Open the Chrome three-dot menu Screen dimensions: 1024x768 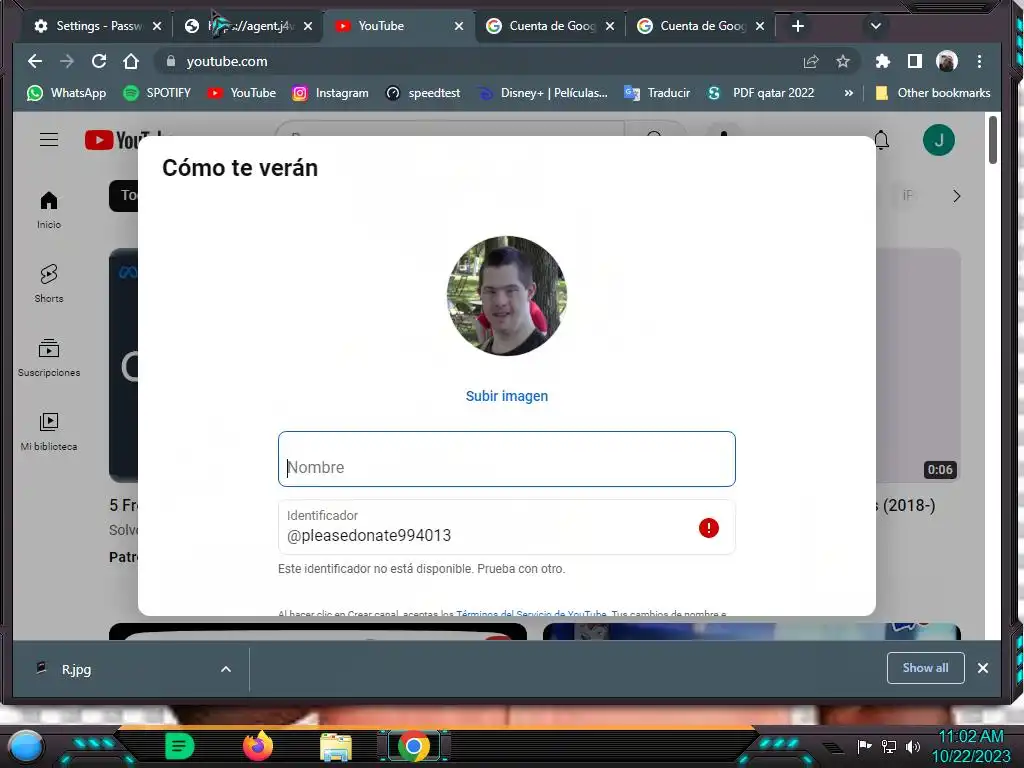point(979,61)
